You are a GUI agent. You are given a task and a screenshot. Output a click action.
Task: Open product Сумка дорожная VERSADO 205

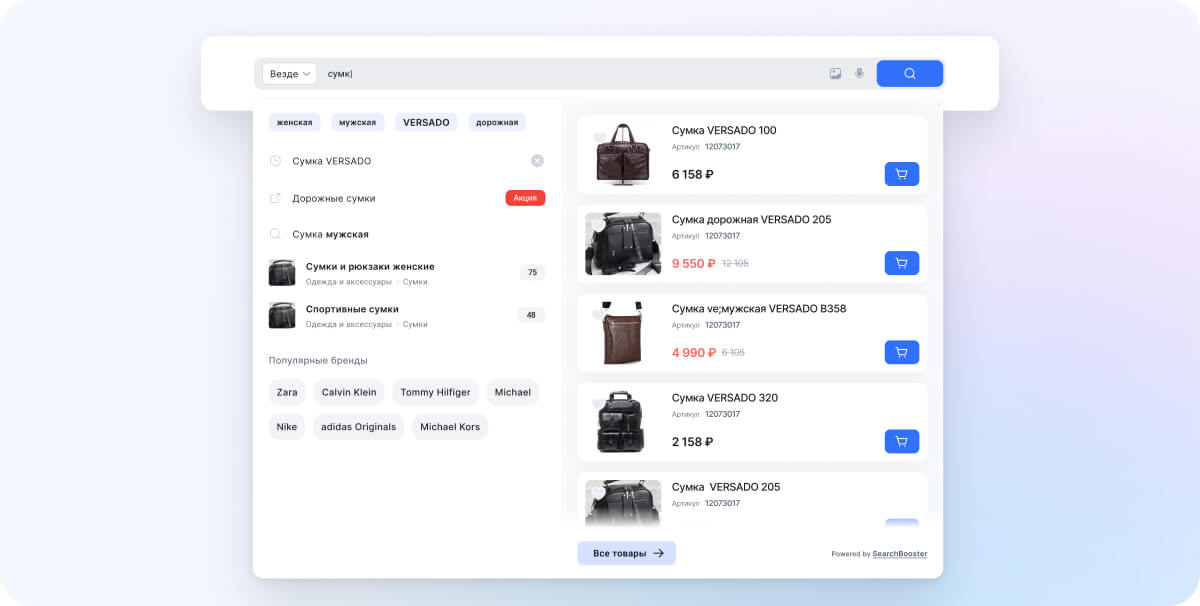(751, 219)
